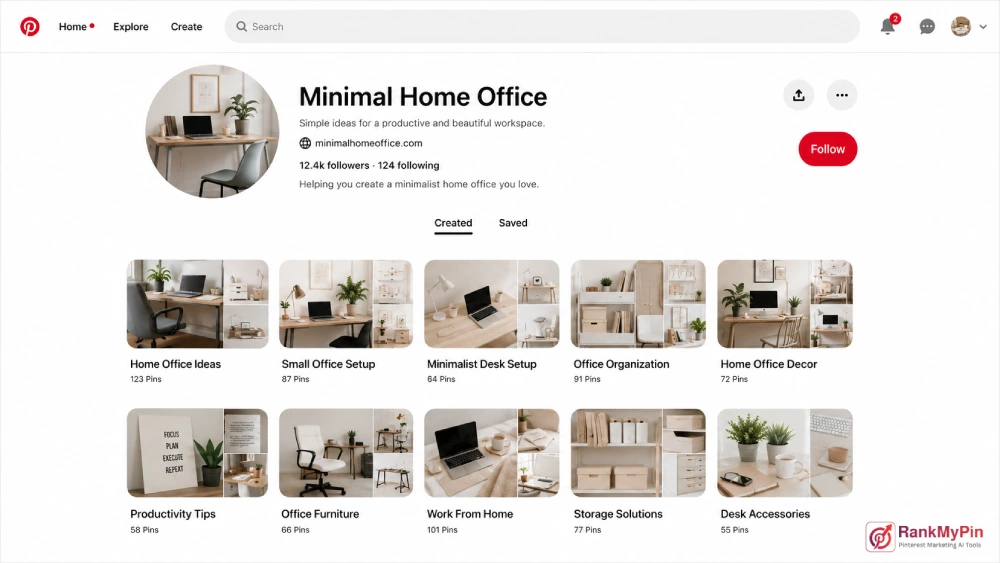This screenshot has width=1000, height=563.
Task: Open the minimalhomeoffice.com link
Action: click(369, 143)
